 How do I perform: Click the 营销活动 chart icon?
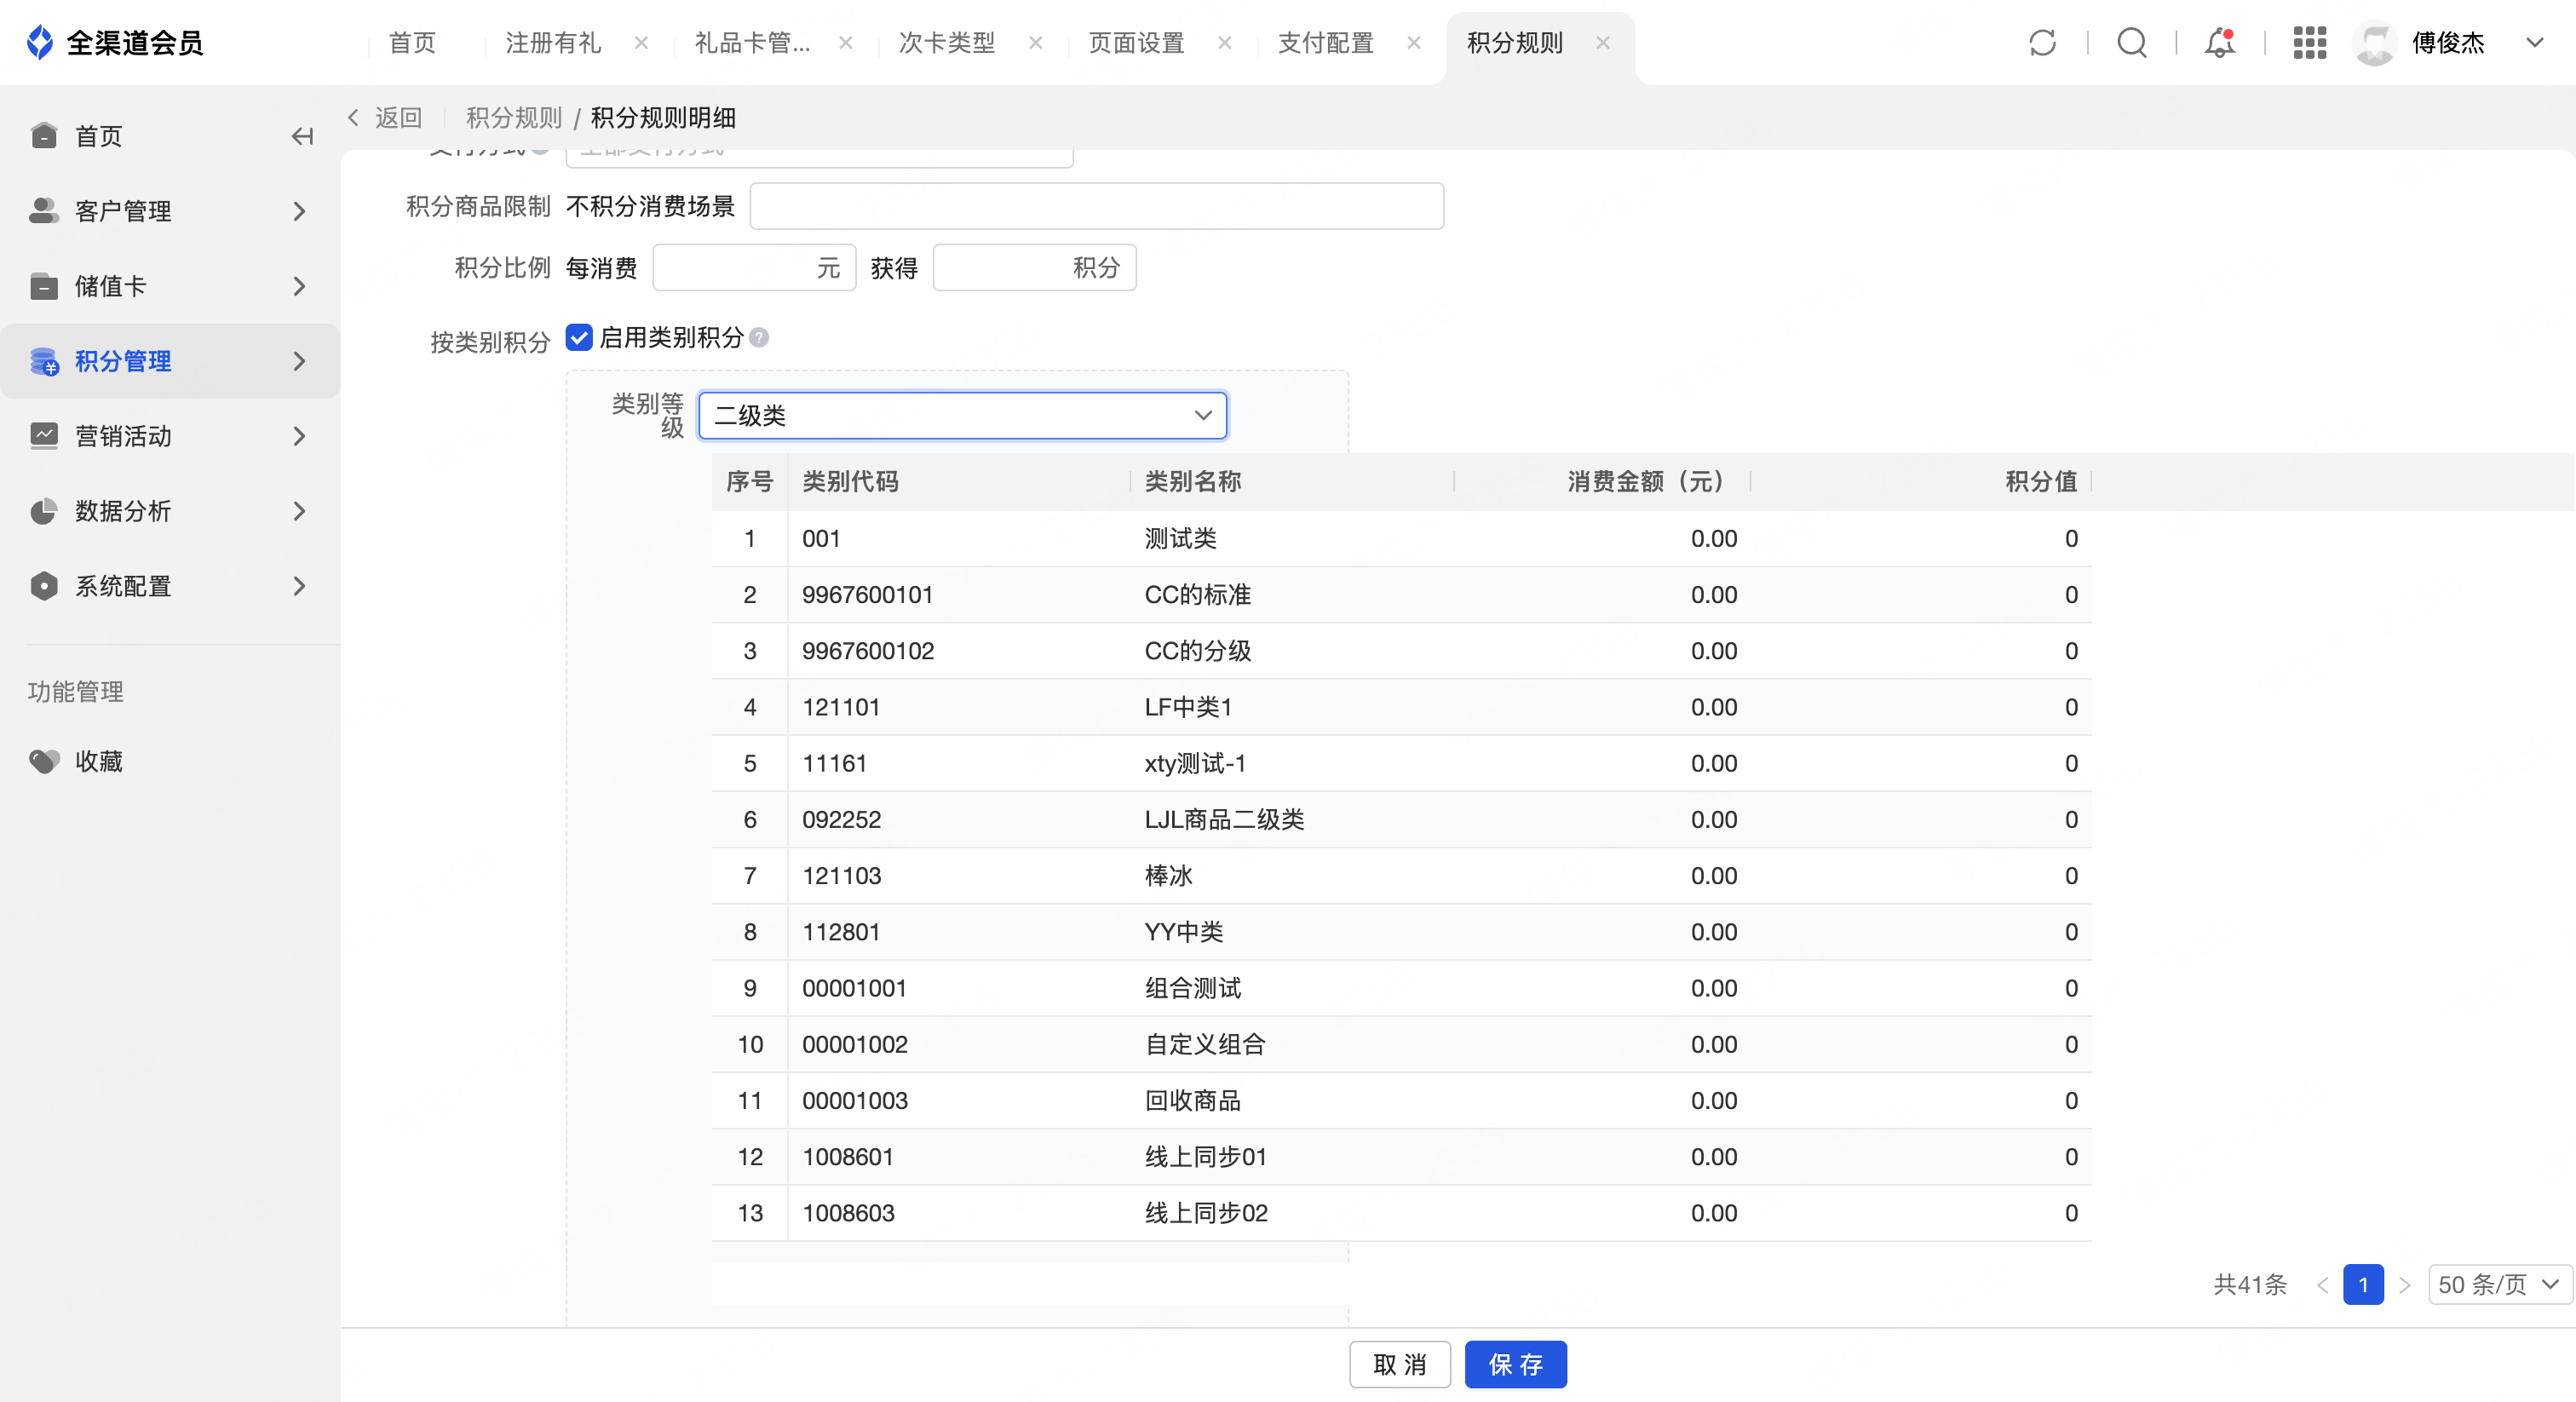click(44, 436)
